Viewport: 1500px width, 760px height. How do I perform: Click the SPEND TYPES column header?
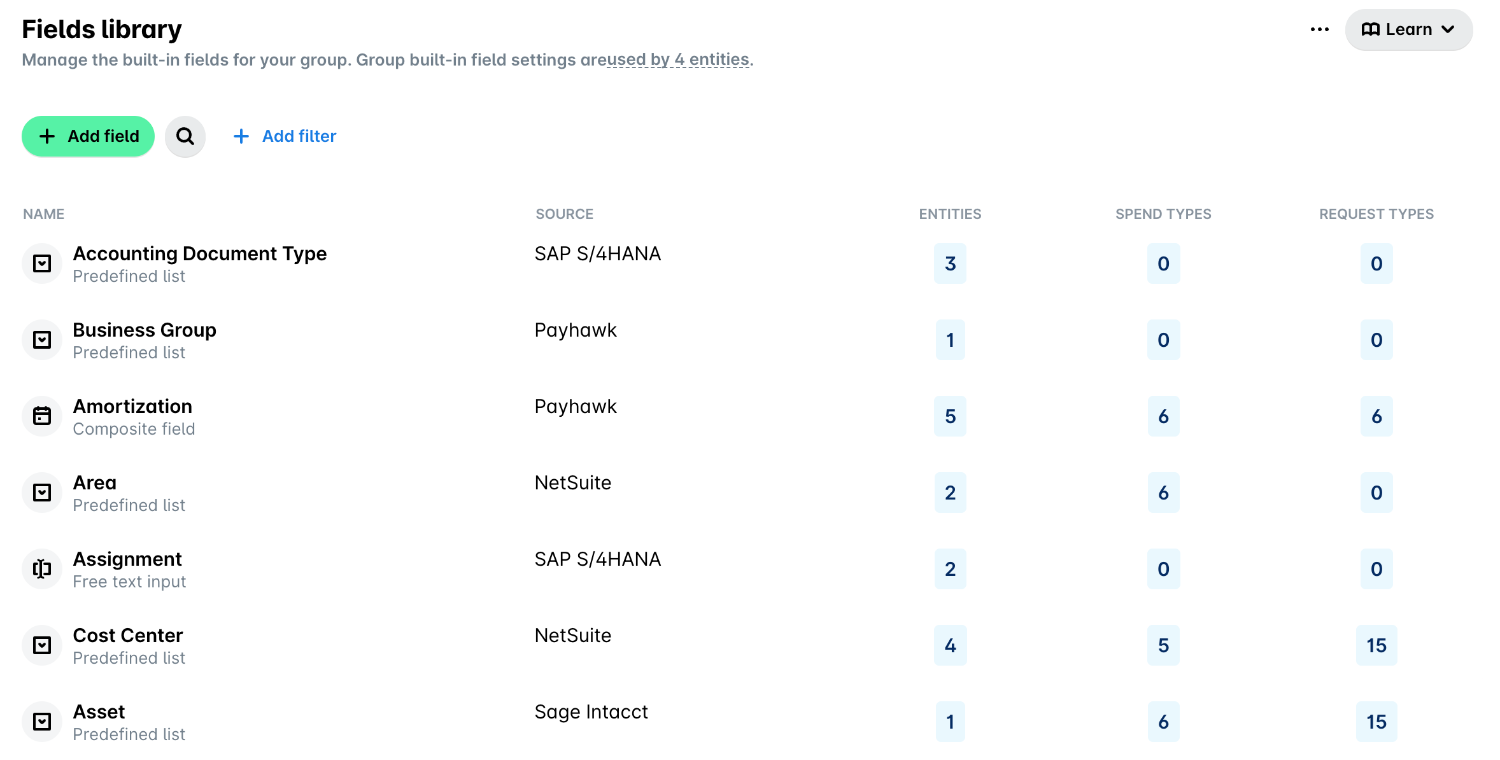point(1163,214)
